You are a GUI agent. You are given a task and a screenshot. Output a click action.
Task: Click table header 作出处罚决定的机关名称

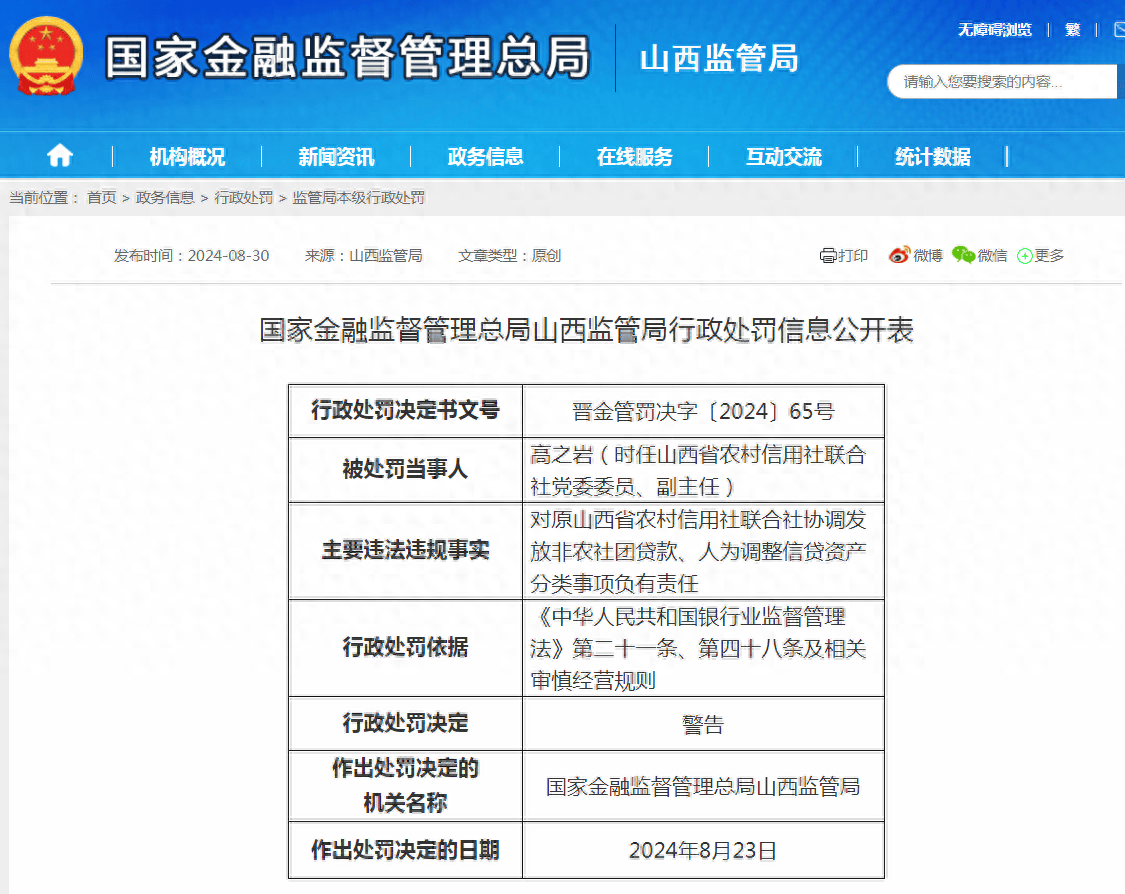pyautogui.click(x=405, y=785)
